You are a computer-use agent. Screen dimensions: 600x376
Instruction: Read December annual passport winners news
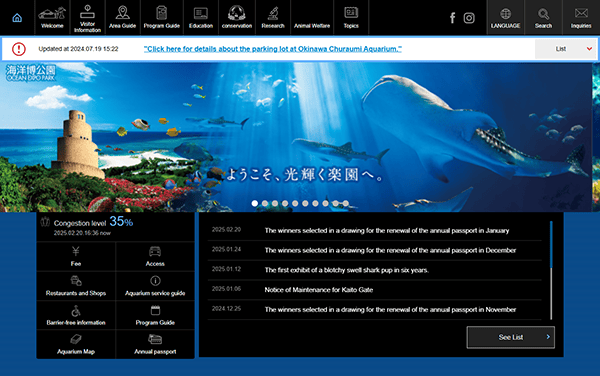coord(390,250)
